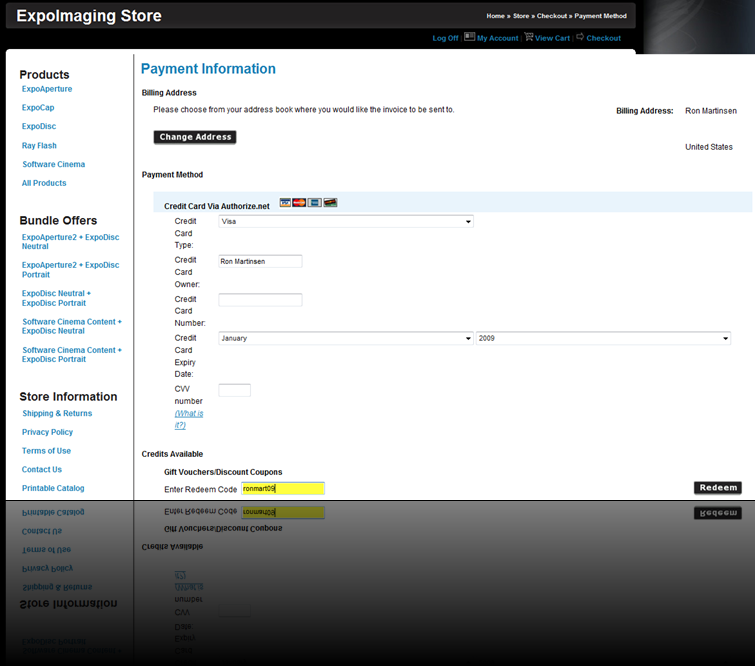Click the ExpoImaging Store title
Viewport: 755px width, 666px height.
pyautogui.click(x=89, y=16)
